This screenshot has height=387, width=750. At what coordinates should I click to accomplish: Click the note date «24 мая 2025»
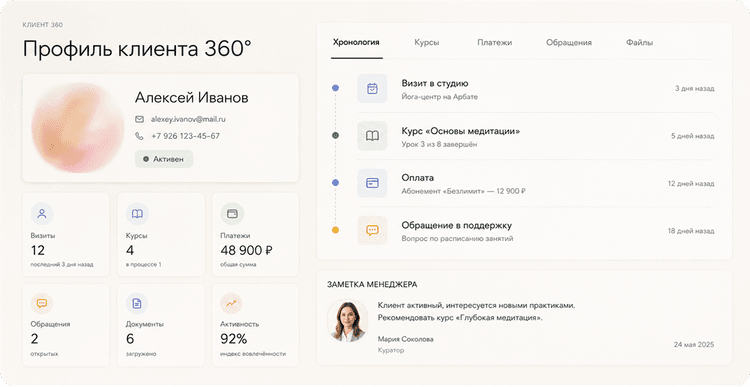pyautogui.click(x=694, y=344)
